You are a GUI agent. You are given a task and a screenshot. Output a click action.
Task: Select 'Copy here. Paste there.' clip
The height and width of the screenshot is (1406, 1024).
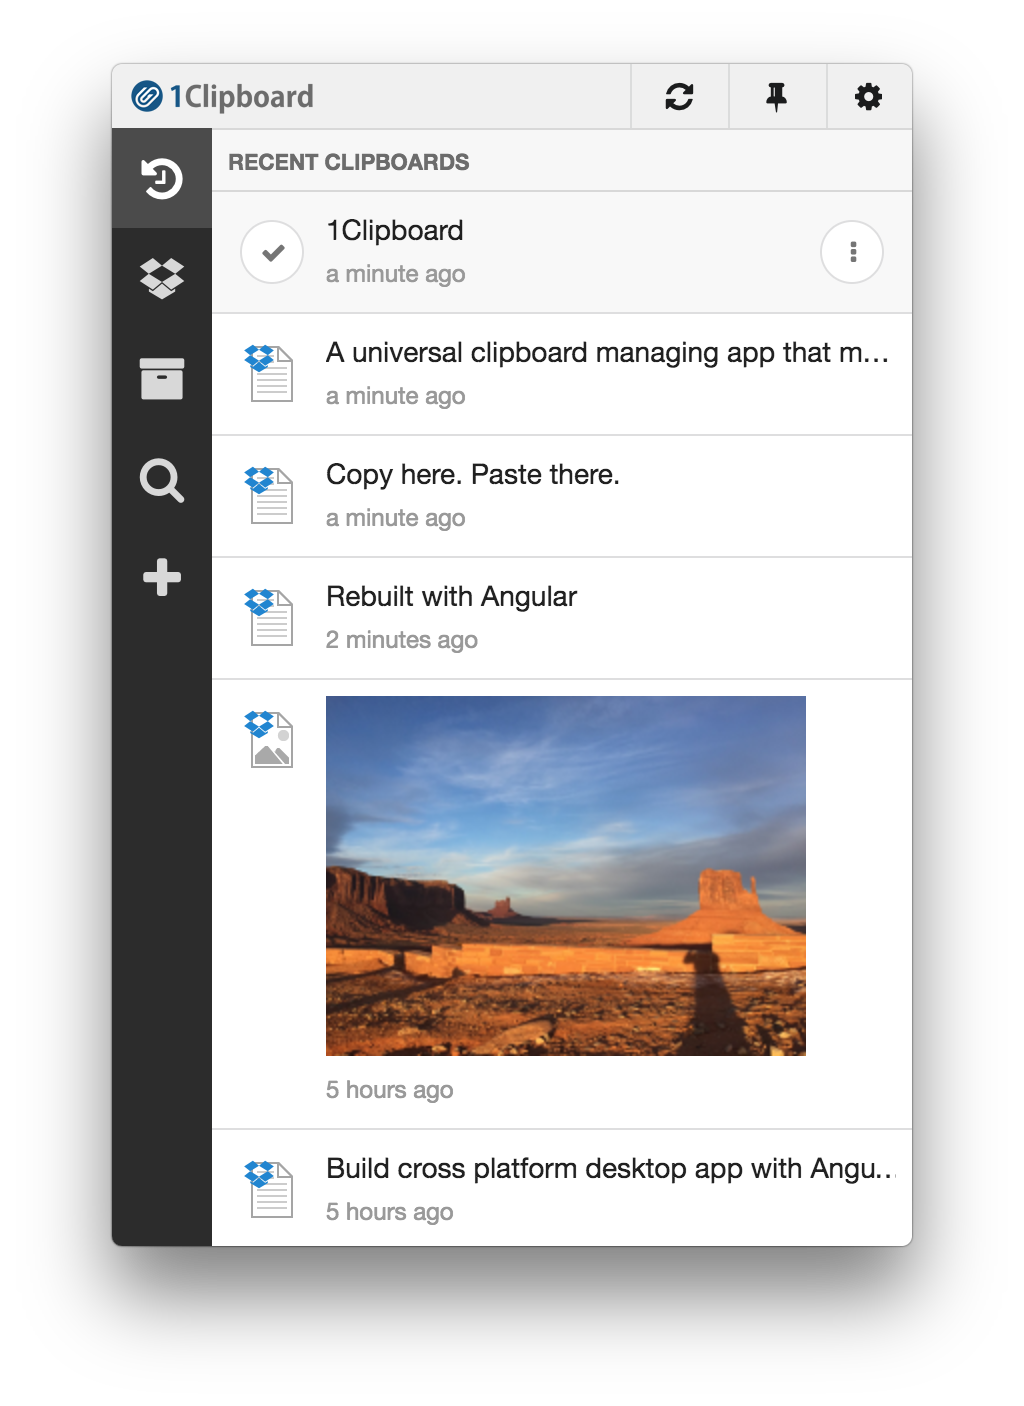point(473,475)
